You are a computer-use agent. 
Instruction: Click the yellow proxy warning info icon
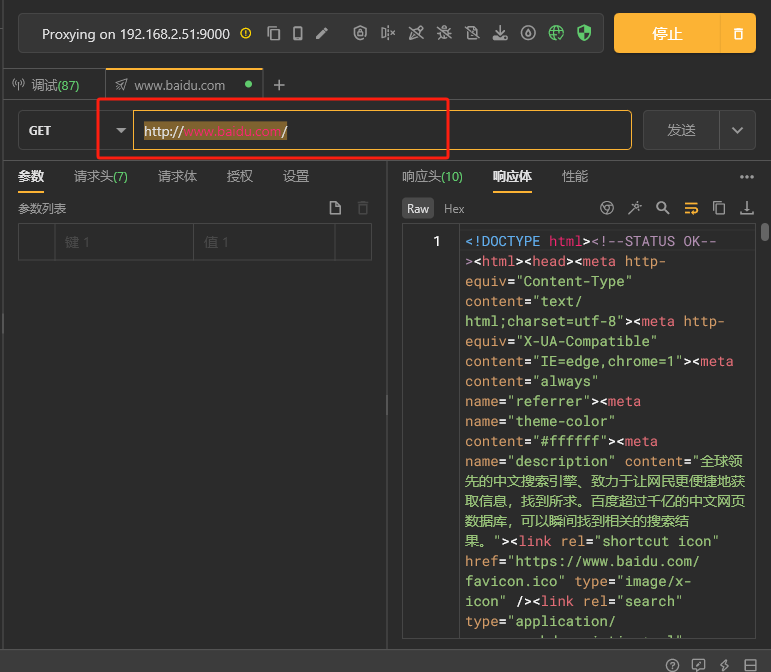click(245, 33)
